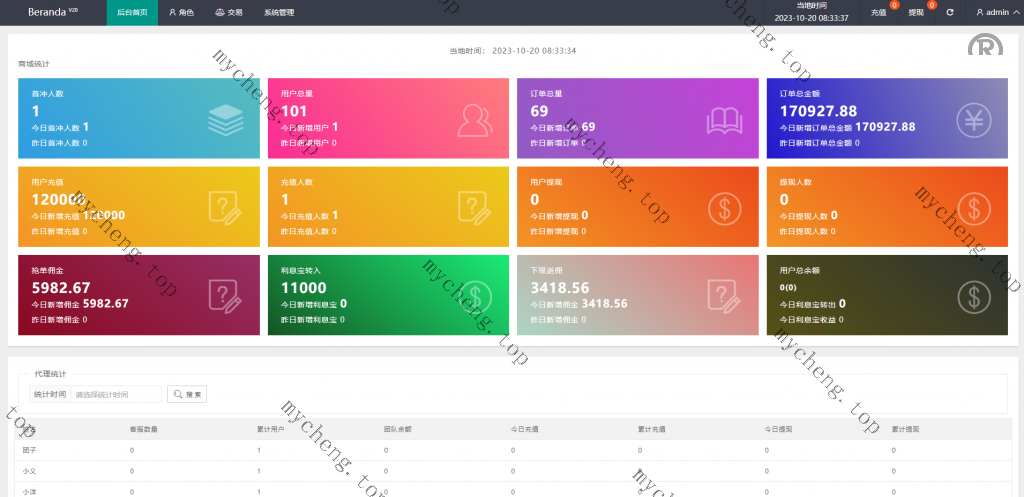Image resolution: width=1024 pixels, height=497 pixels.
Task: Click the Beranda logo text
Action: tap(46, 13)
